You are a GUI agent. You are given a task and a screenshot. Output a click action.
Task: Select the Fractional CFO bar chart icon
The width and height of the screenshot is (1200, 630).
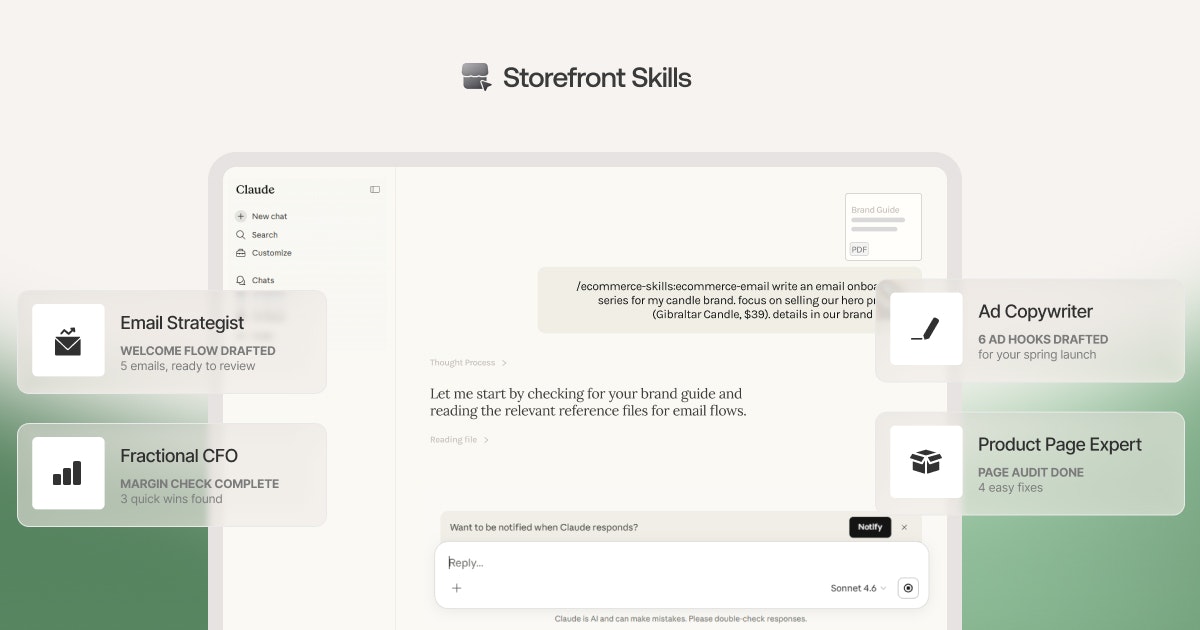point(68,473)
